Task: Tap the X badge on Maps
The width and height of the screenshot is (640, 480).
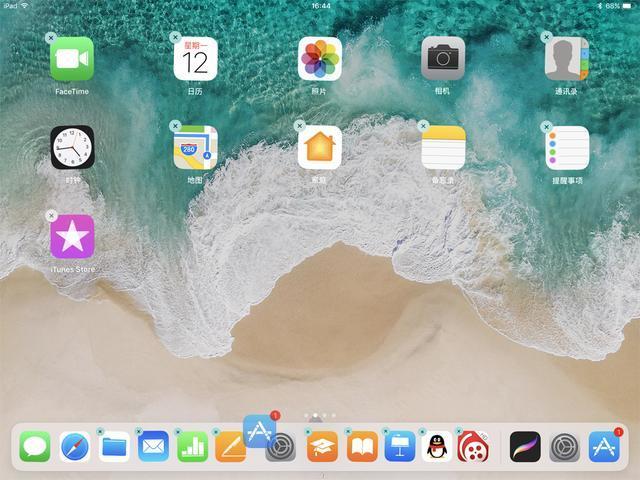Action: (x=175, y=126)
